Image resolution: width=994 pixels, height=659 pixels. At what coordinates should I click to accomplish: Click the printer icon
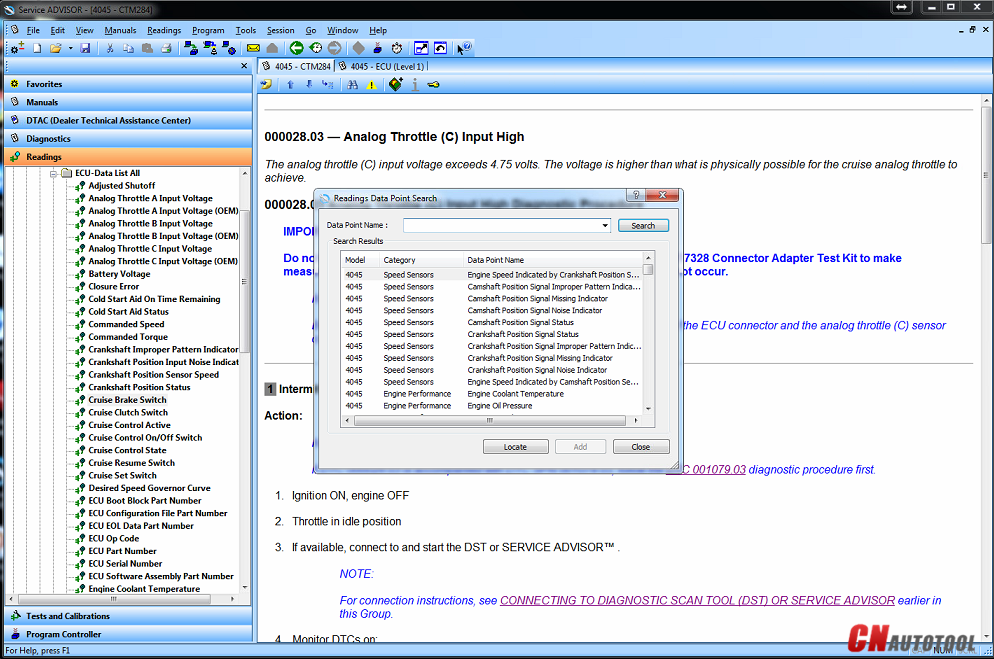coord(166,48)
